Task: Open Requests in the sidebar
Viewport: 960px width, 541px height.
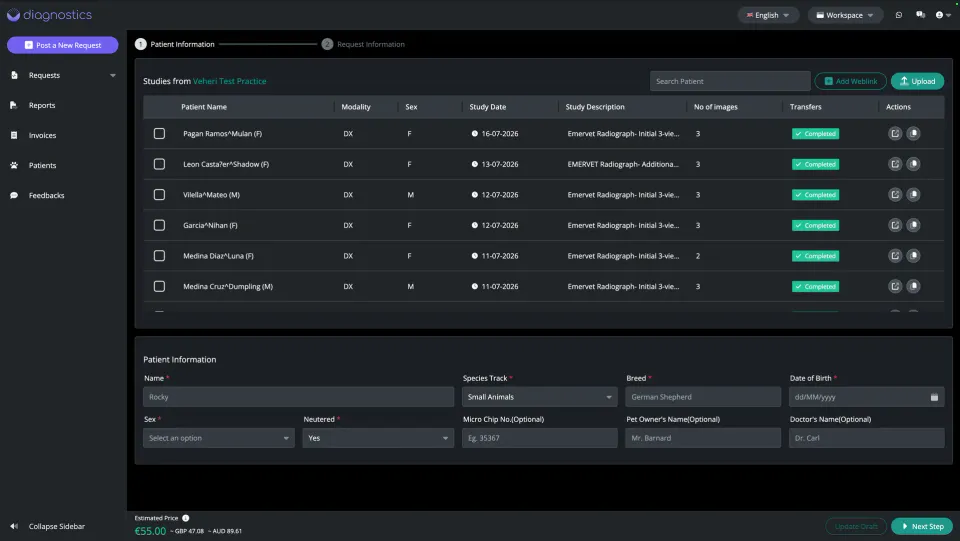Action: (x=44, y=75)
